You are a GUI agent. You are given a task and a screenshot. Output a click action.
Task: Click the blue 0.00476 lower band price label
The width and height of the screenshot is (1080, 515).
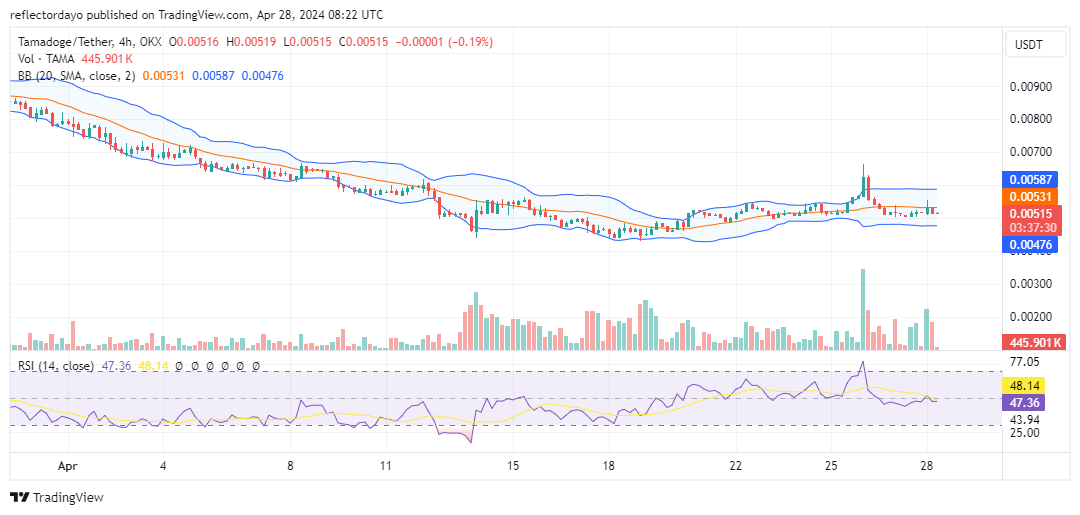pos(1030,243)
